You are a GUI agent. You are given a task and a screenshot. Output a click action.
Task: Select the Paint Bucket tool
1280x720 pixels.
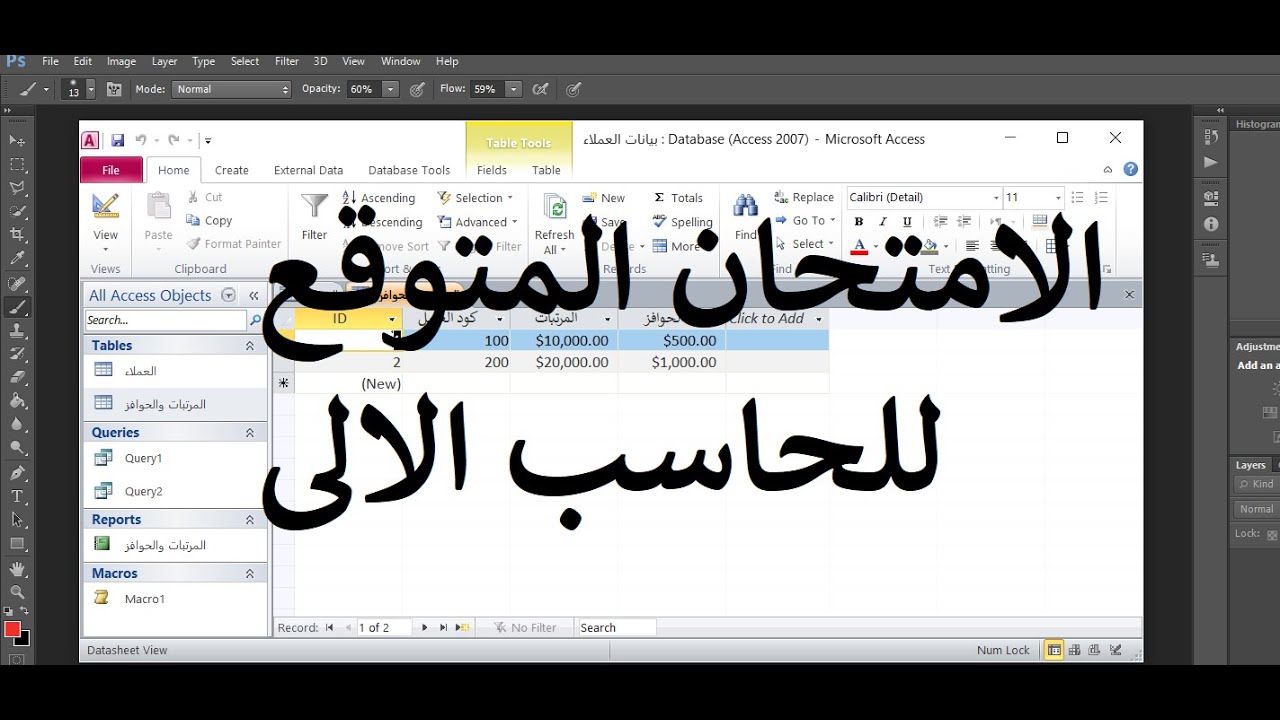click(17, 401)
